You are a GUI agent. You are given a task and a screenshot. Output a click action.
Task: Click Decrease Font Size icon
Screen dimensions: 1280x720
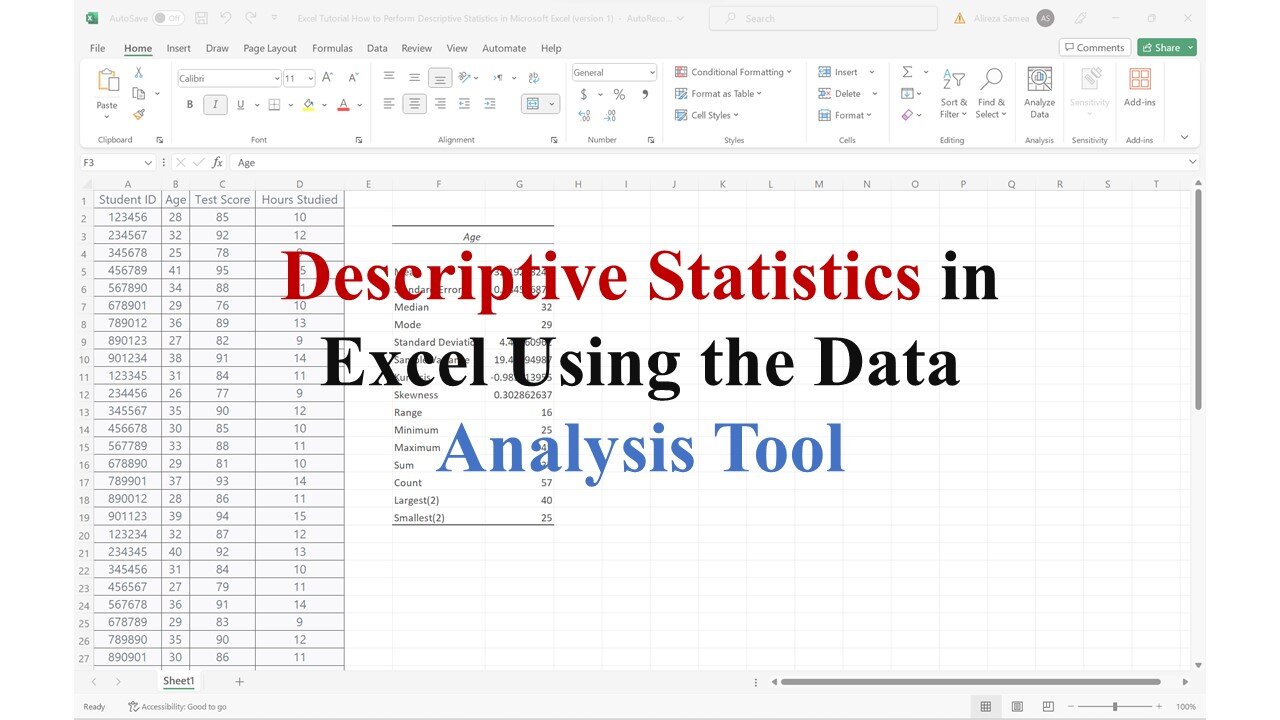coord(353,78)
